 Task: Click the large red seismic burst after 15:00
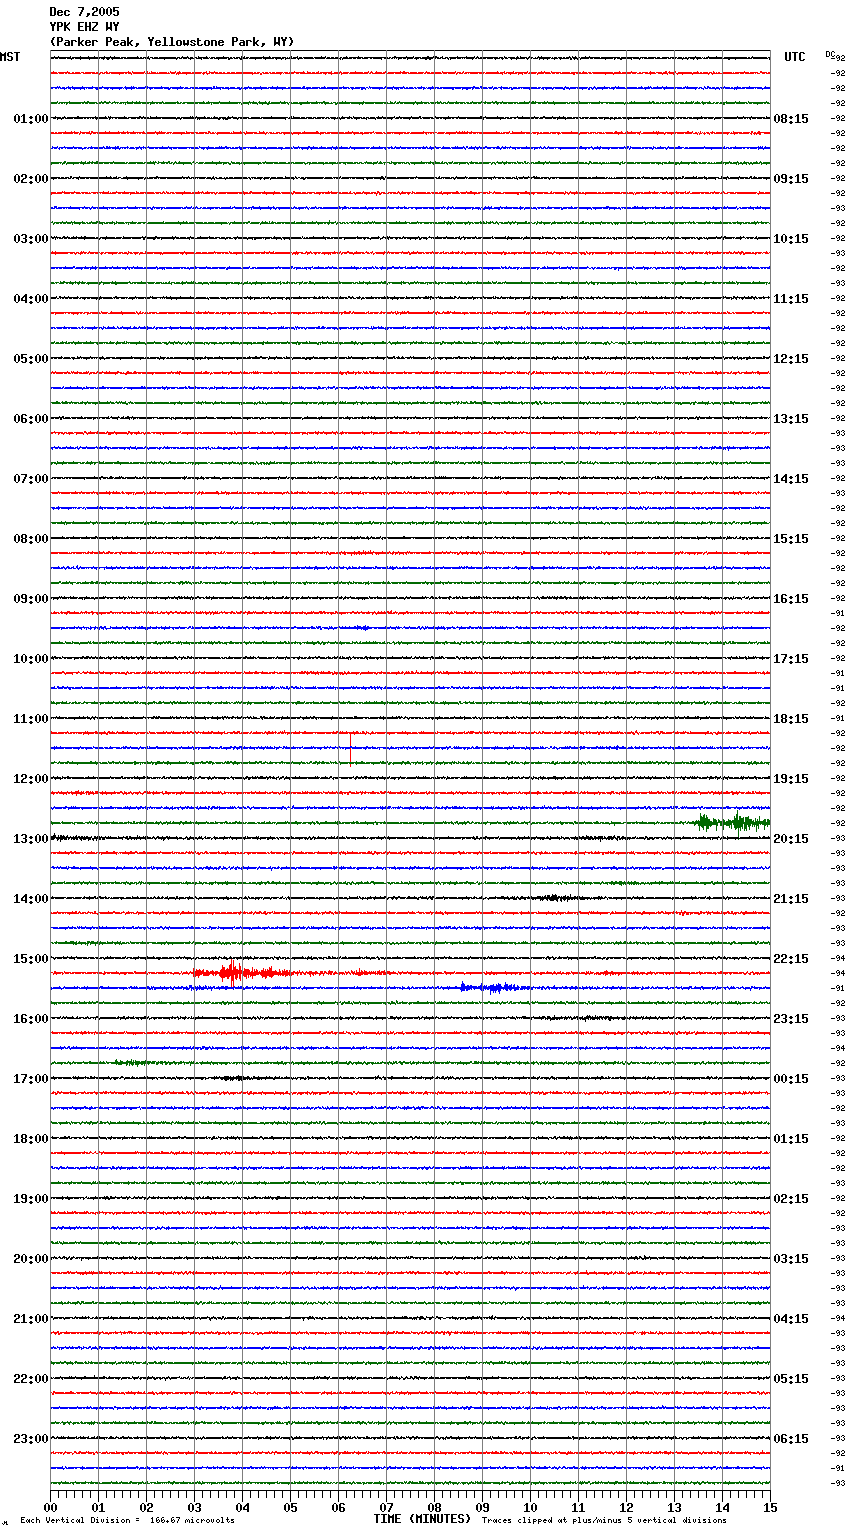coord(240,973)
